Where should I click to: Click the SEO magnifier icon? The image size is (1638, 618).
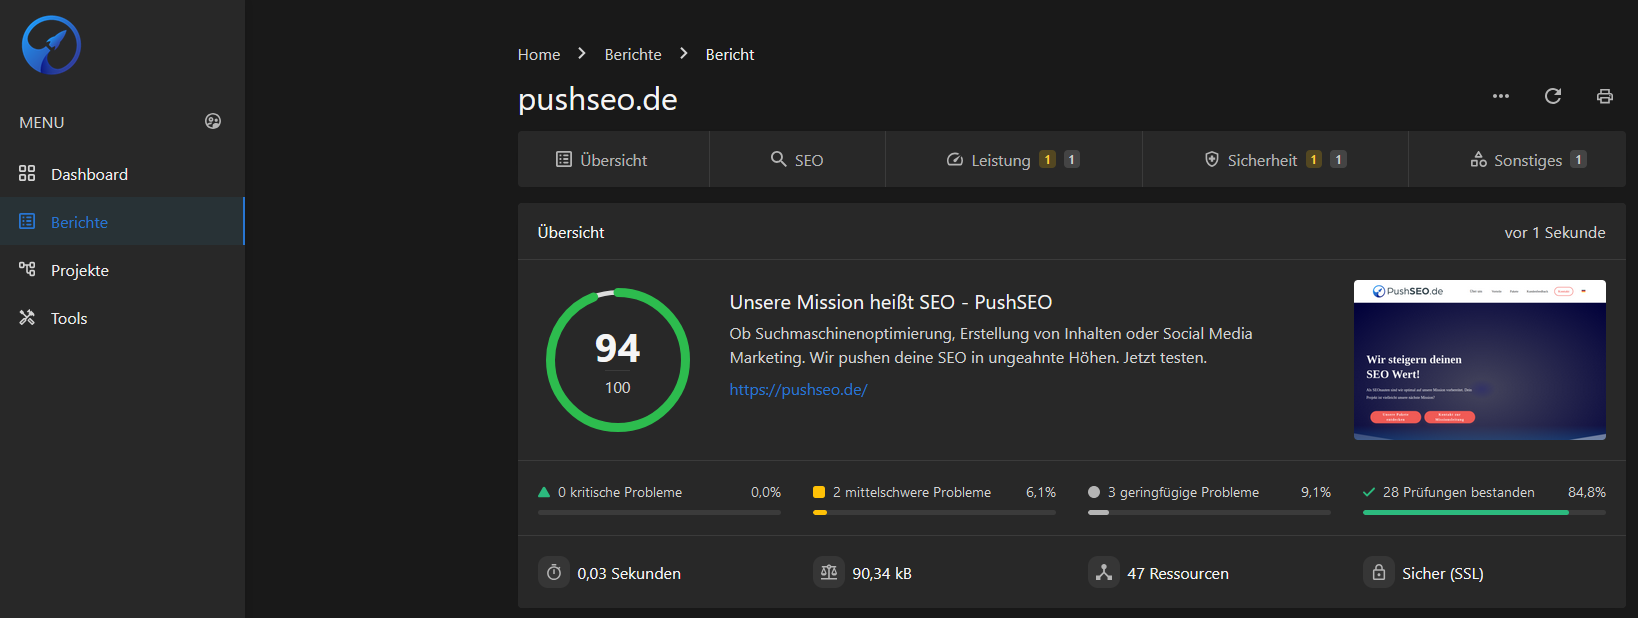pyautogui.click(x=778, y=159)
